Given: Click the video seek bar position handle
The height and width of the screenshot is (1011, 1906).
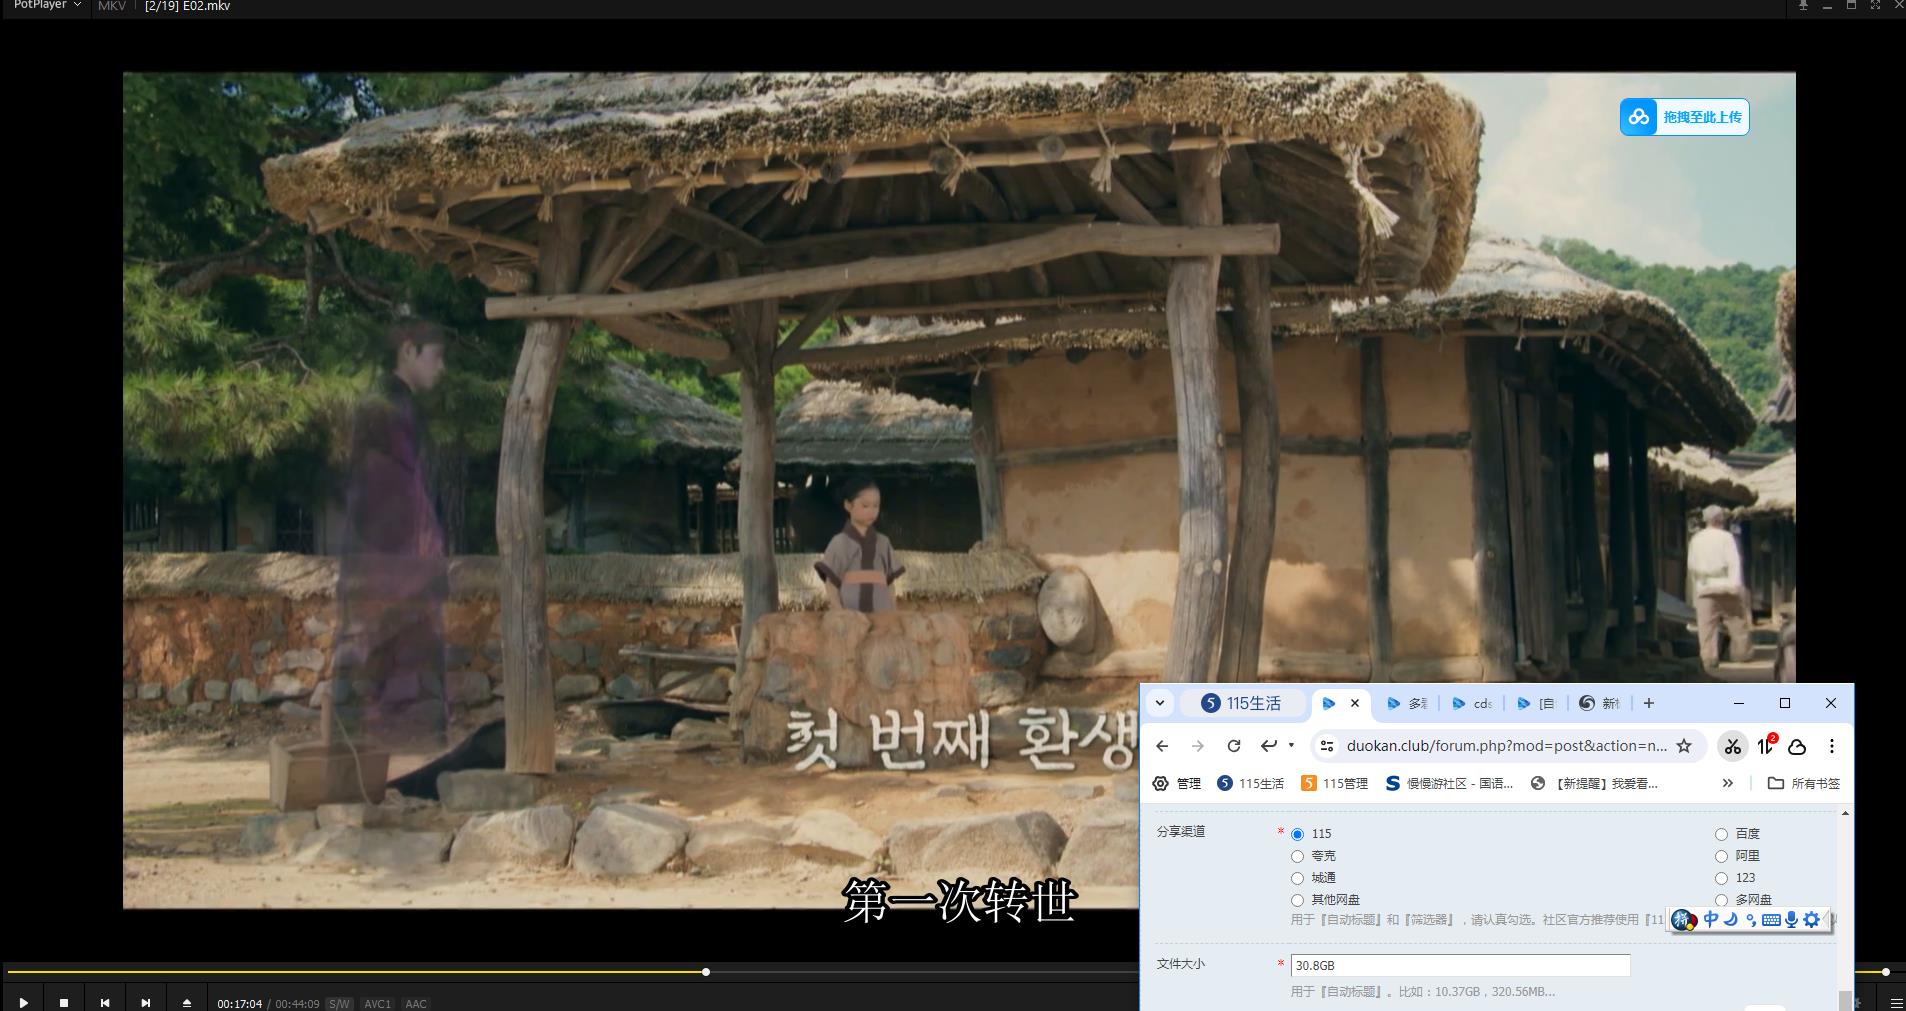Looking at the screenshot, I should click(x=706, y=972).
